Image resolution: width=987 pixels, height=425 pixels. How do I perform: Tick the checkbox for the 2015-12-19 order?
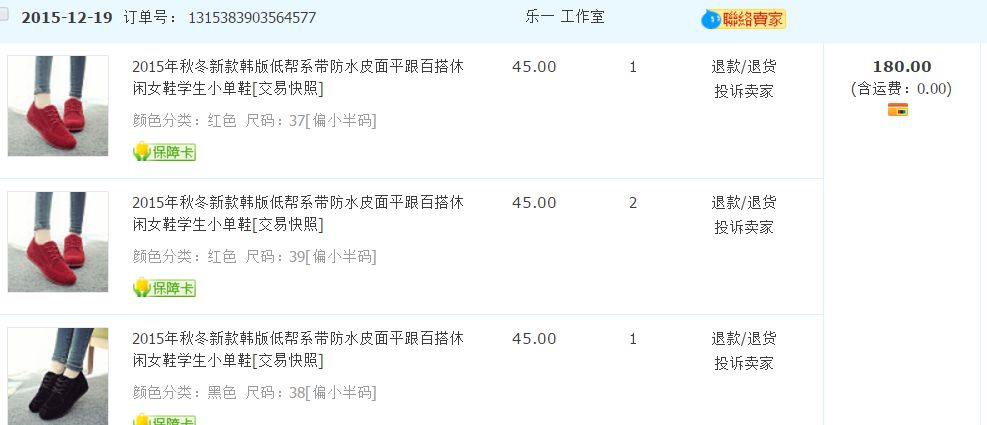click(x=6, y=16)
